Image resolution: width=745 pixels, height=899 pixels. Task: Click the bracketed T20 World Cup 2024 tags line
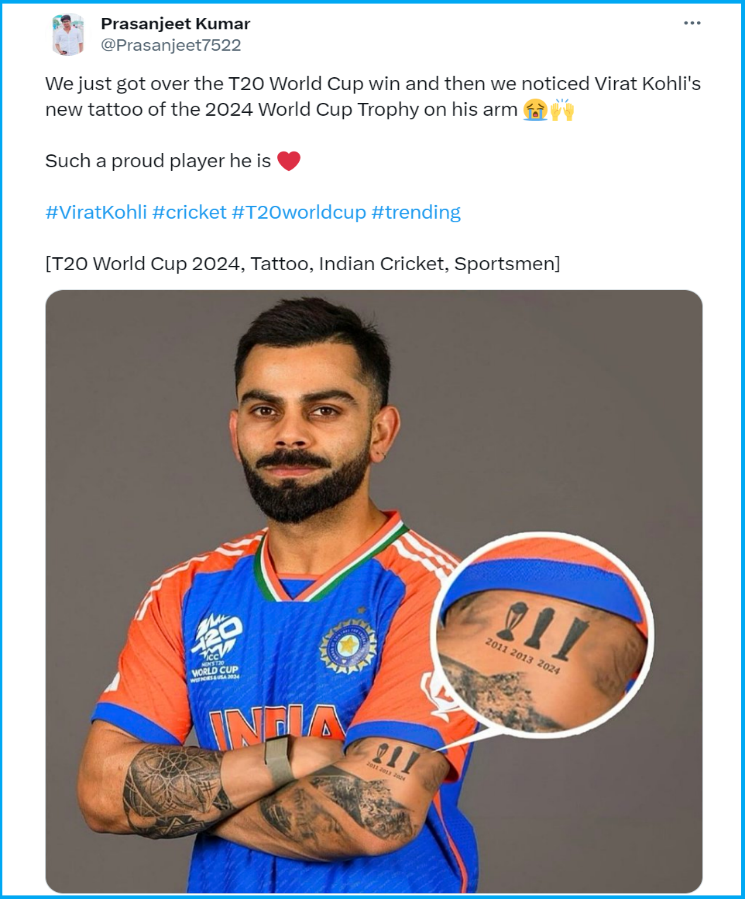click(303, 264)
